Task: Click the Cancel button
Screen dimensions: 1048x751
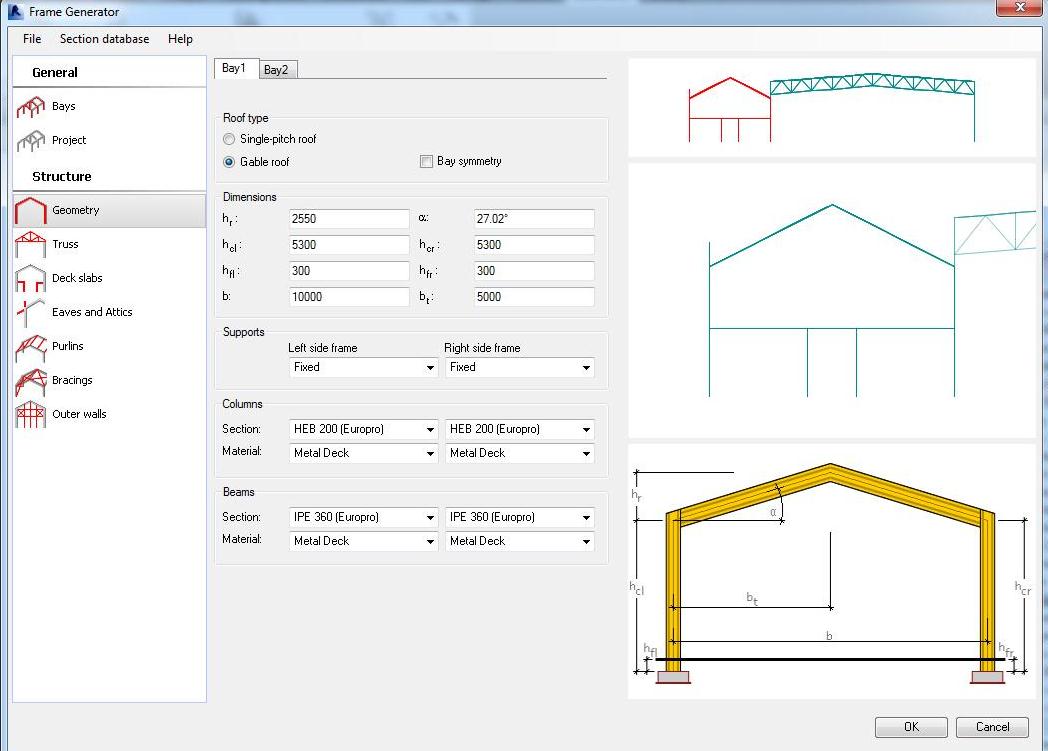Action: [x=992, y=727]
